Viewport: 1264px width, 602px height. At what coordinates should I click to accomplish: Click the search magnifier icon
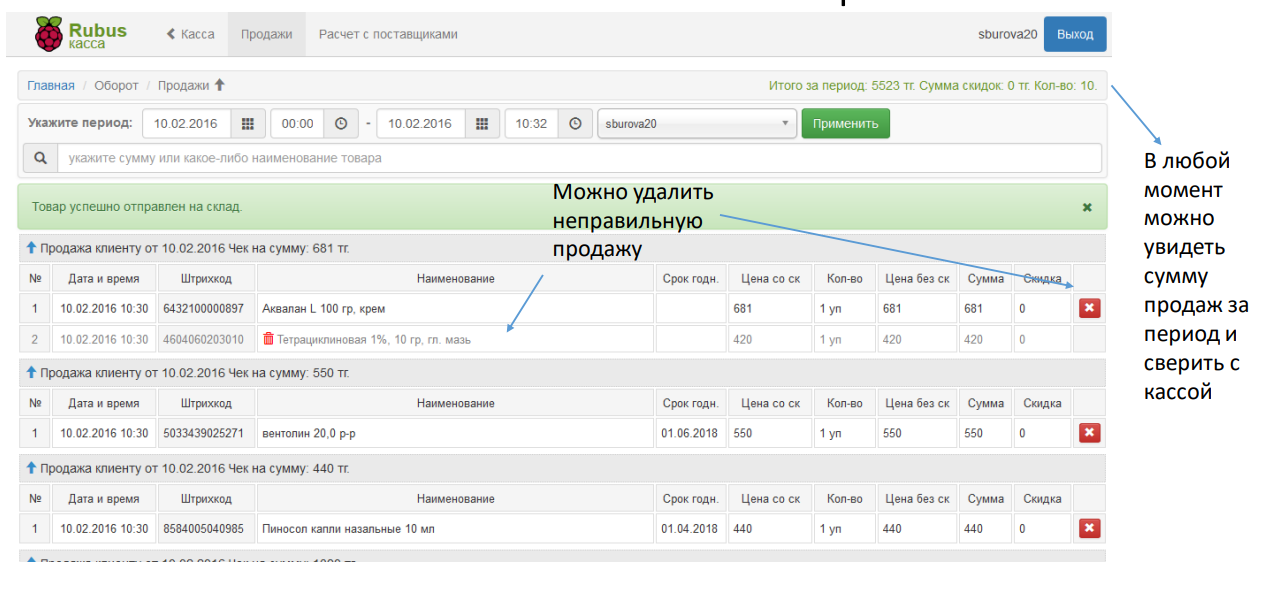[40, 158]
